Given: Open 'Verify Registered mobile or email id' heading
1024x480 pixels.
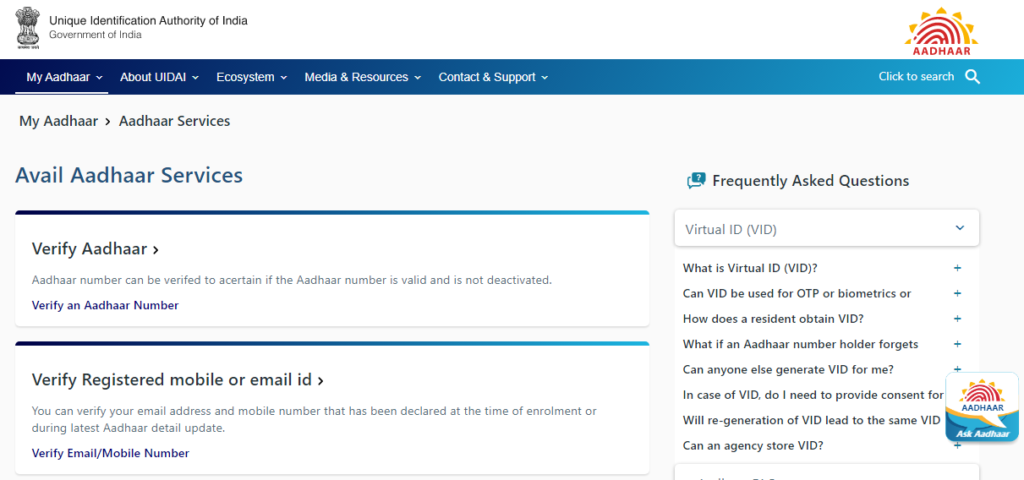Looking at the screenshot, I should click(x=178, y=380).
